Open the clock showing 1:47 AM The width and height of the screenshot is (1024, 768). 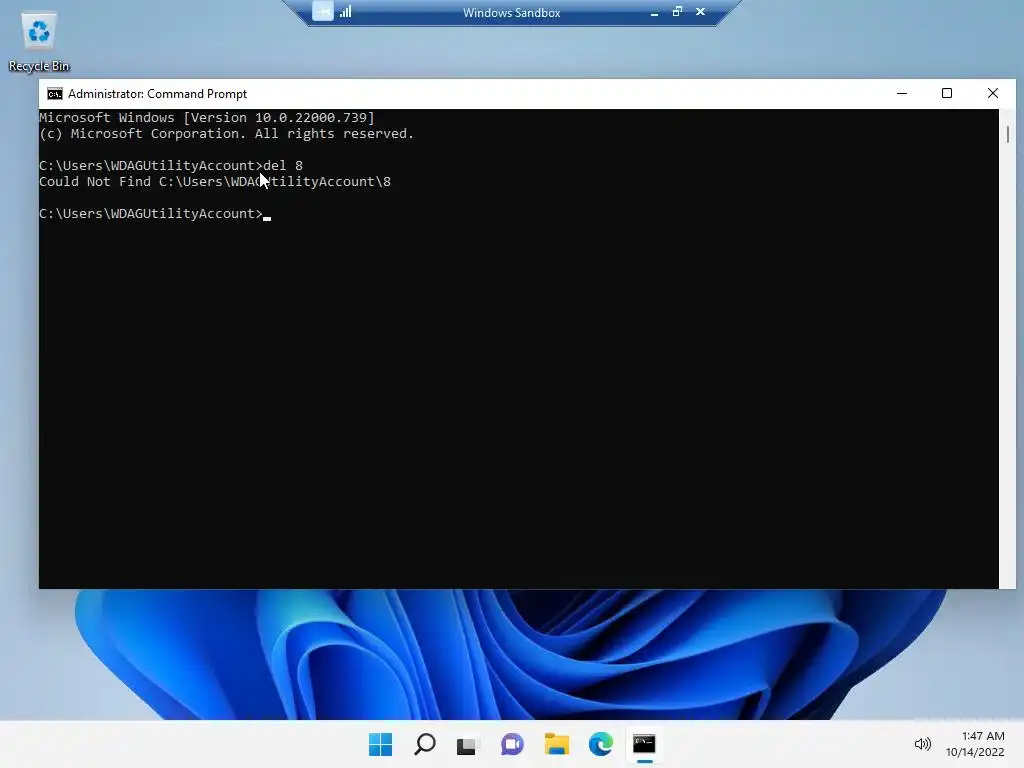[975, 744]
